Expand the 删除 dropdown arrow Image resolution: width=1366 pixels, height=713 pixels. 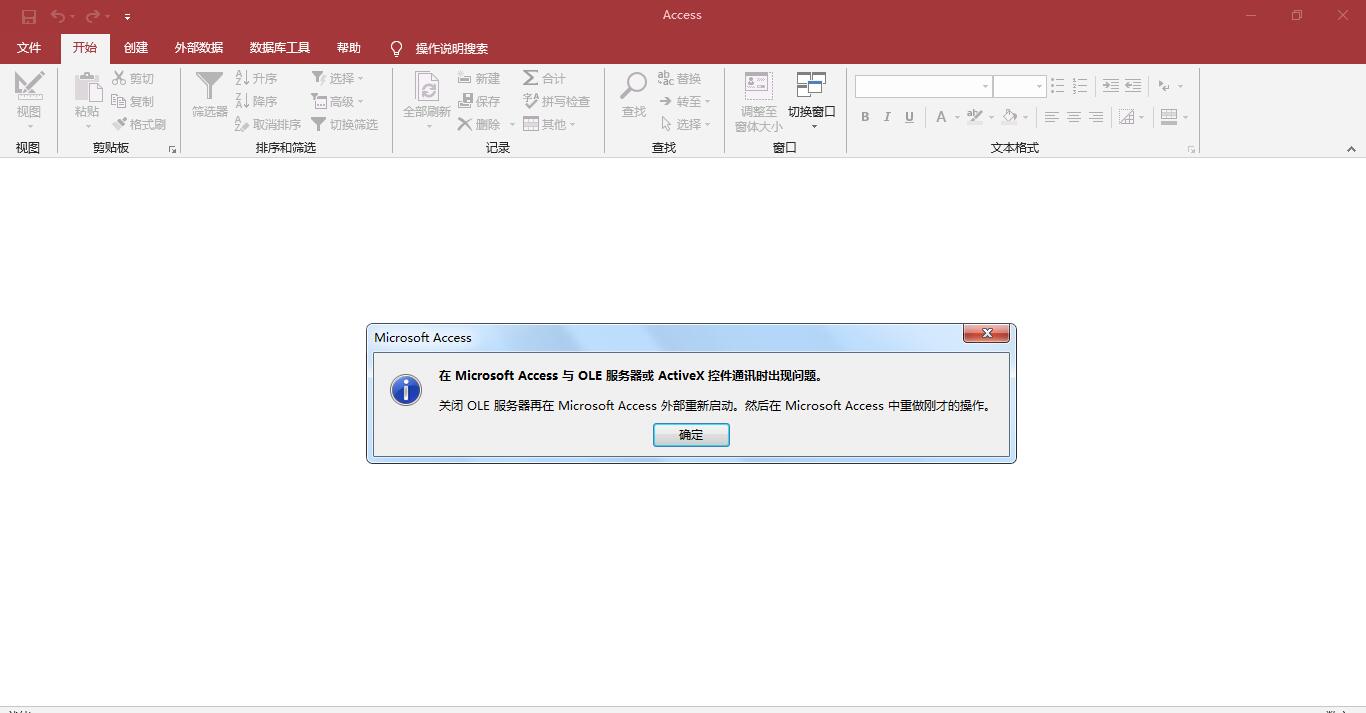click(512, 124)
